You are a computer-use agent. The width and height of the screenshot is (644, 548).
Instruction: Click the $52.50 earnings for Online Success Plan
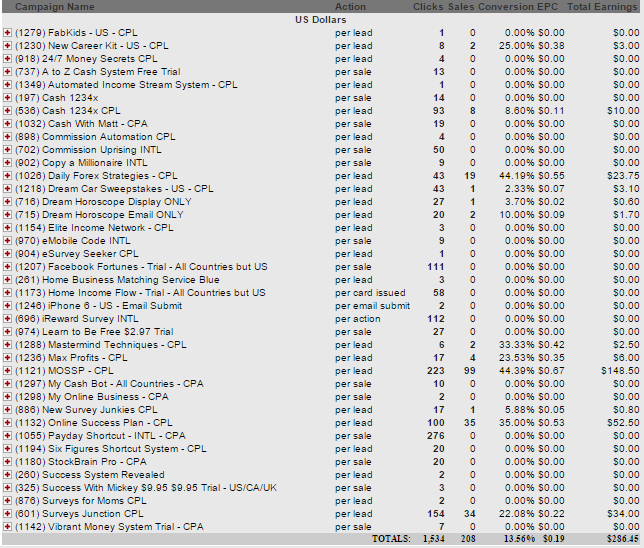[x=623, y=423]
